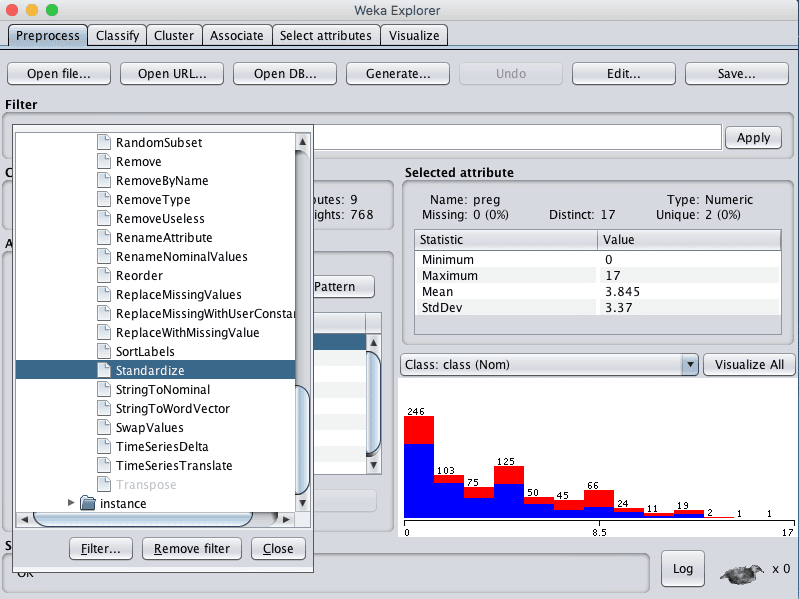Open the Log window

click(x=683, y=568)
